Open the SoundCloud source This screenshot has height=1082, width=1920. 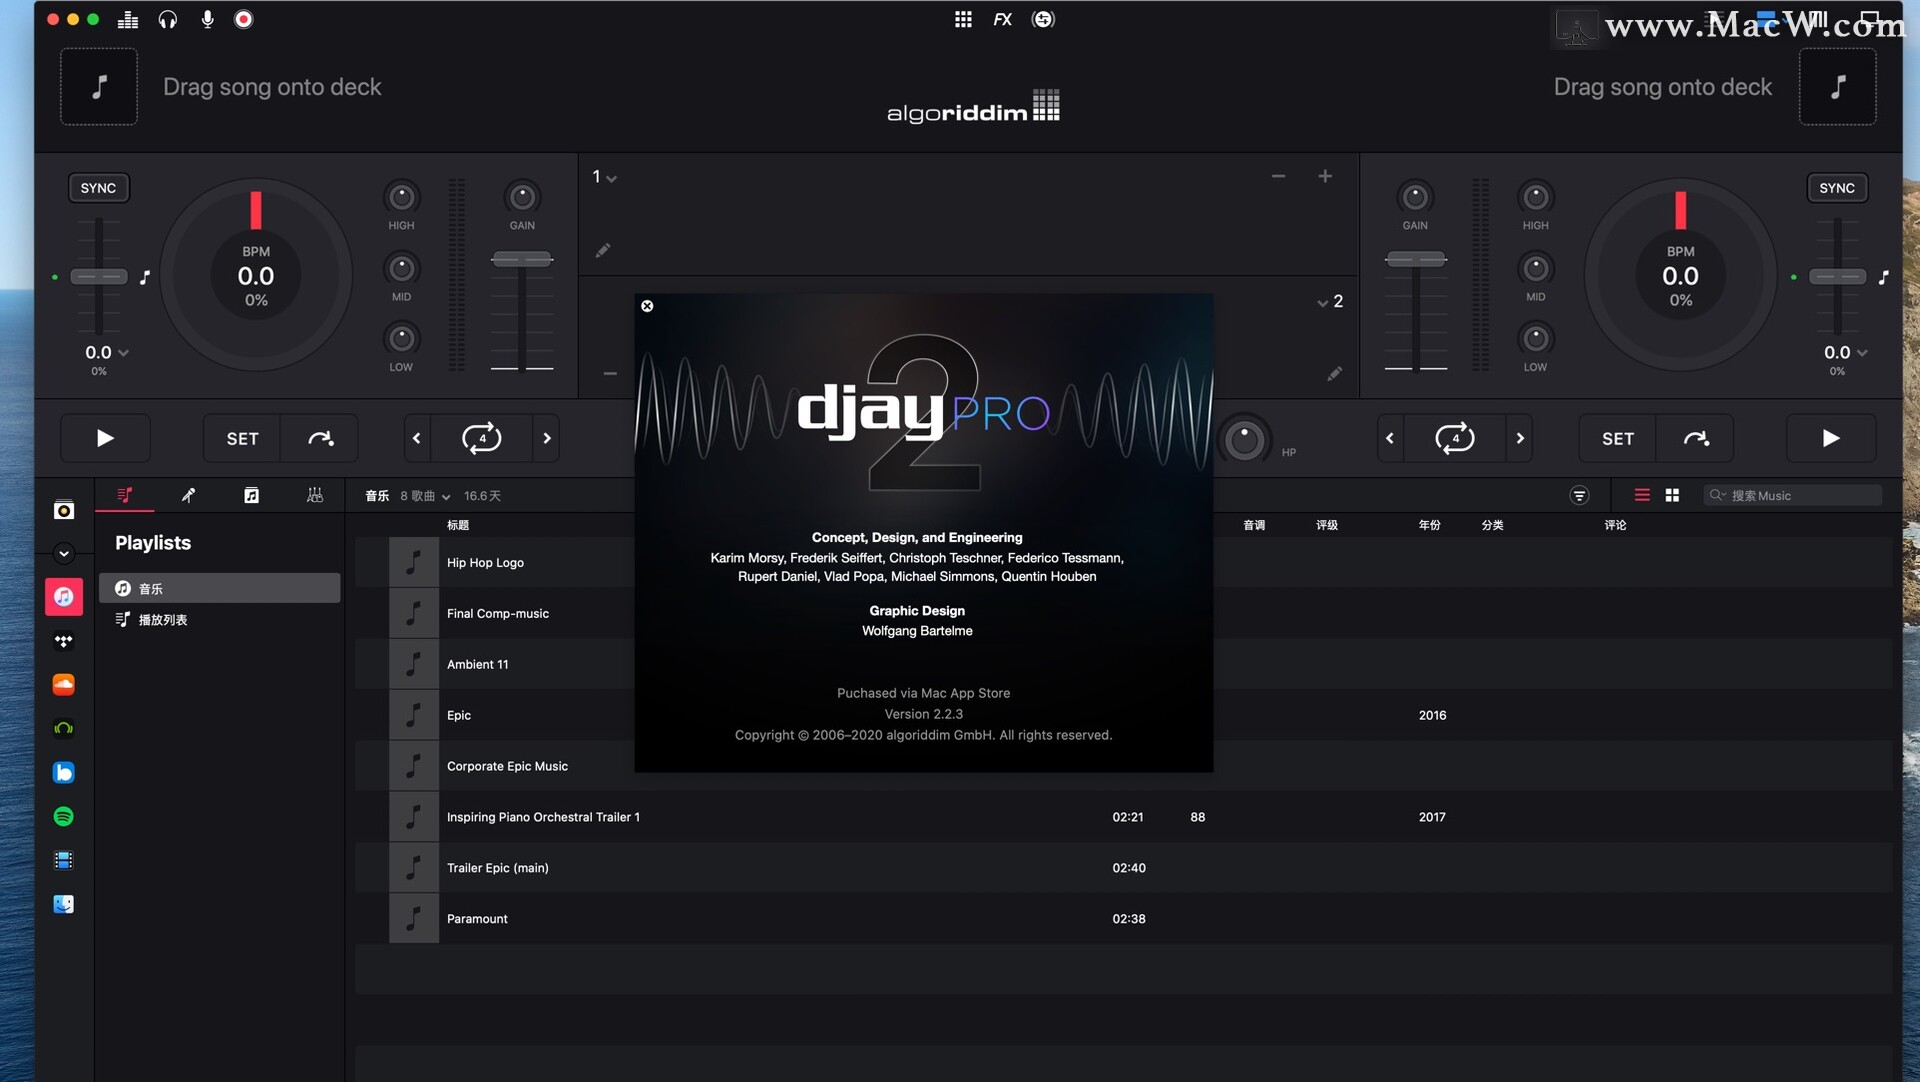click(x=63, y=685)
